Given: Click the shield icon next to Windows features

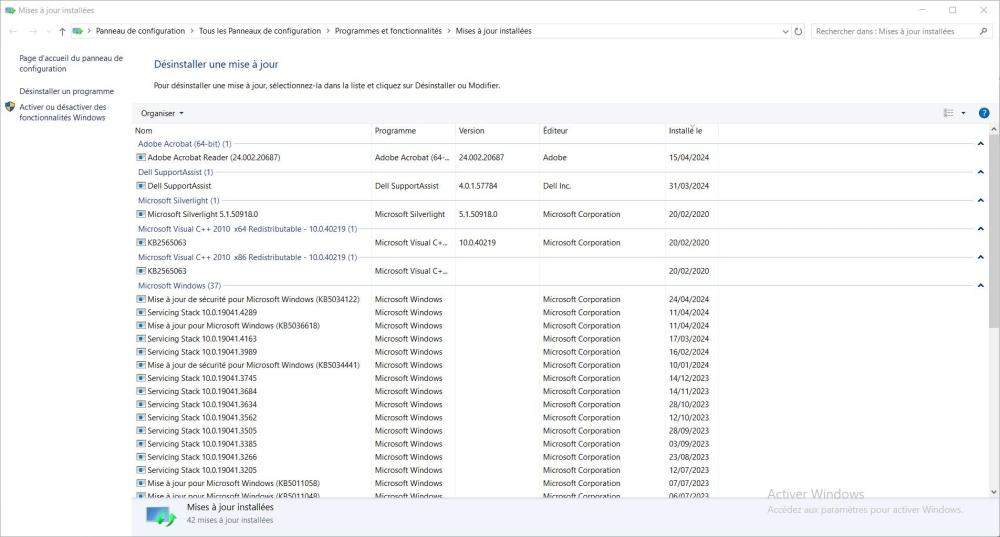Looking at the screenshot, I should point(10,107).
